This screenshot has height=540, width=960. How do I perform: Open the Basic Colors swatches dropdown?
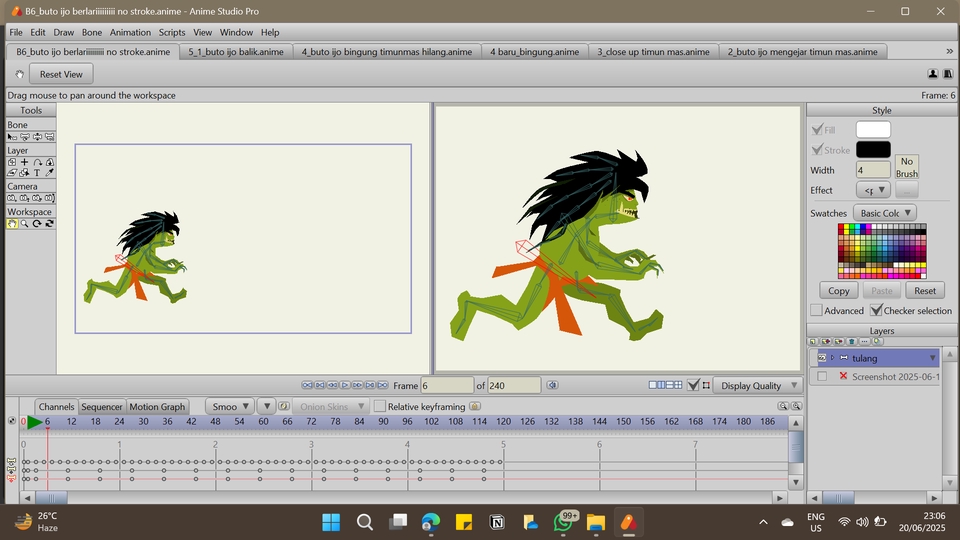[884, 213]
